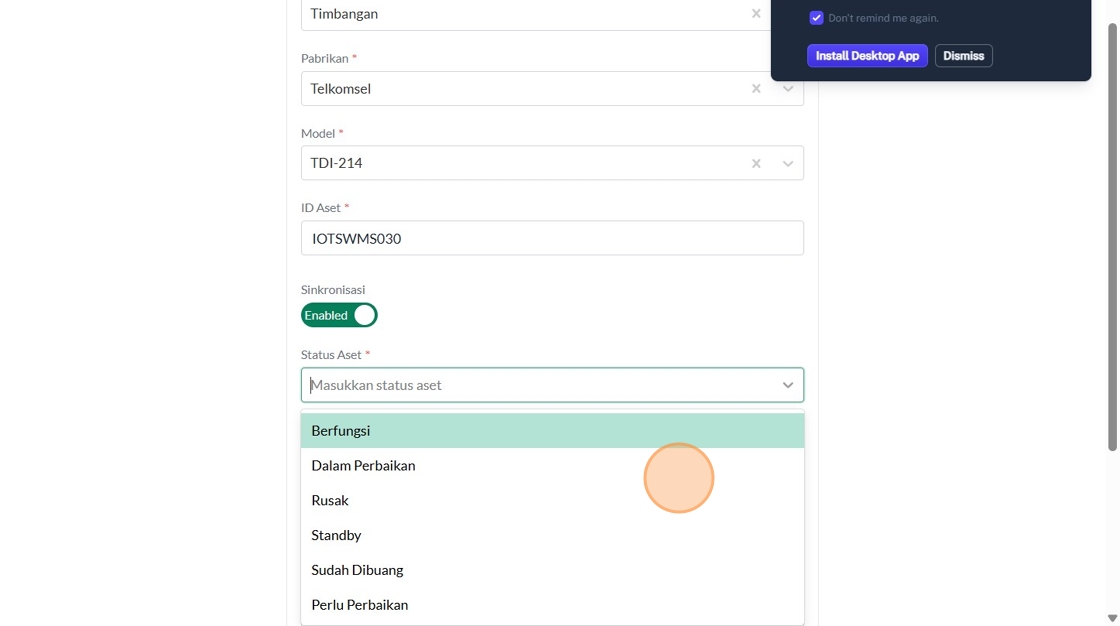Viewport: 1120px width, 626px height.
Task: Click the scrollbar down arrow
Action: [1112, 618]
